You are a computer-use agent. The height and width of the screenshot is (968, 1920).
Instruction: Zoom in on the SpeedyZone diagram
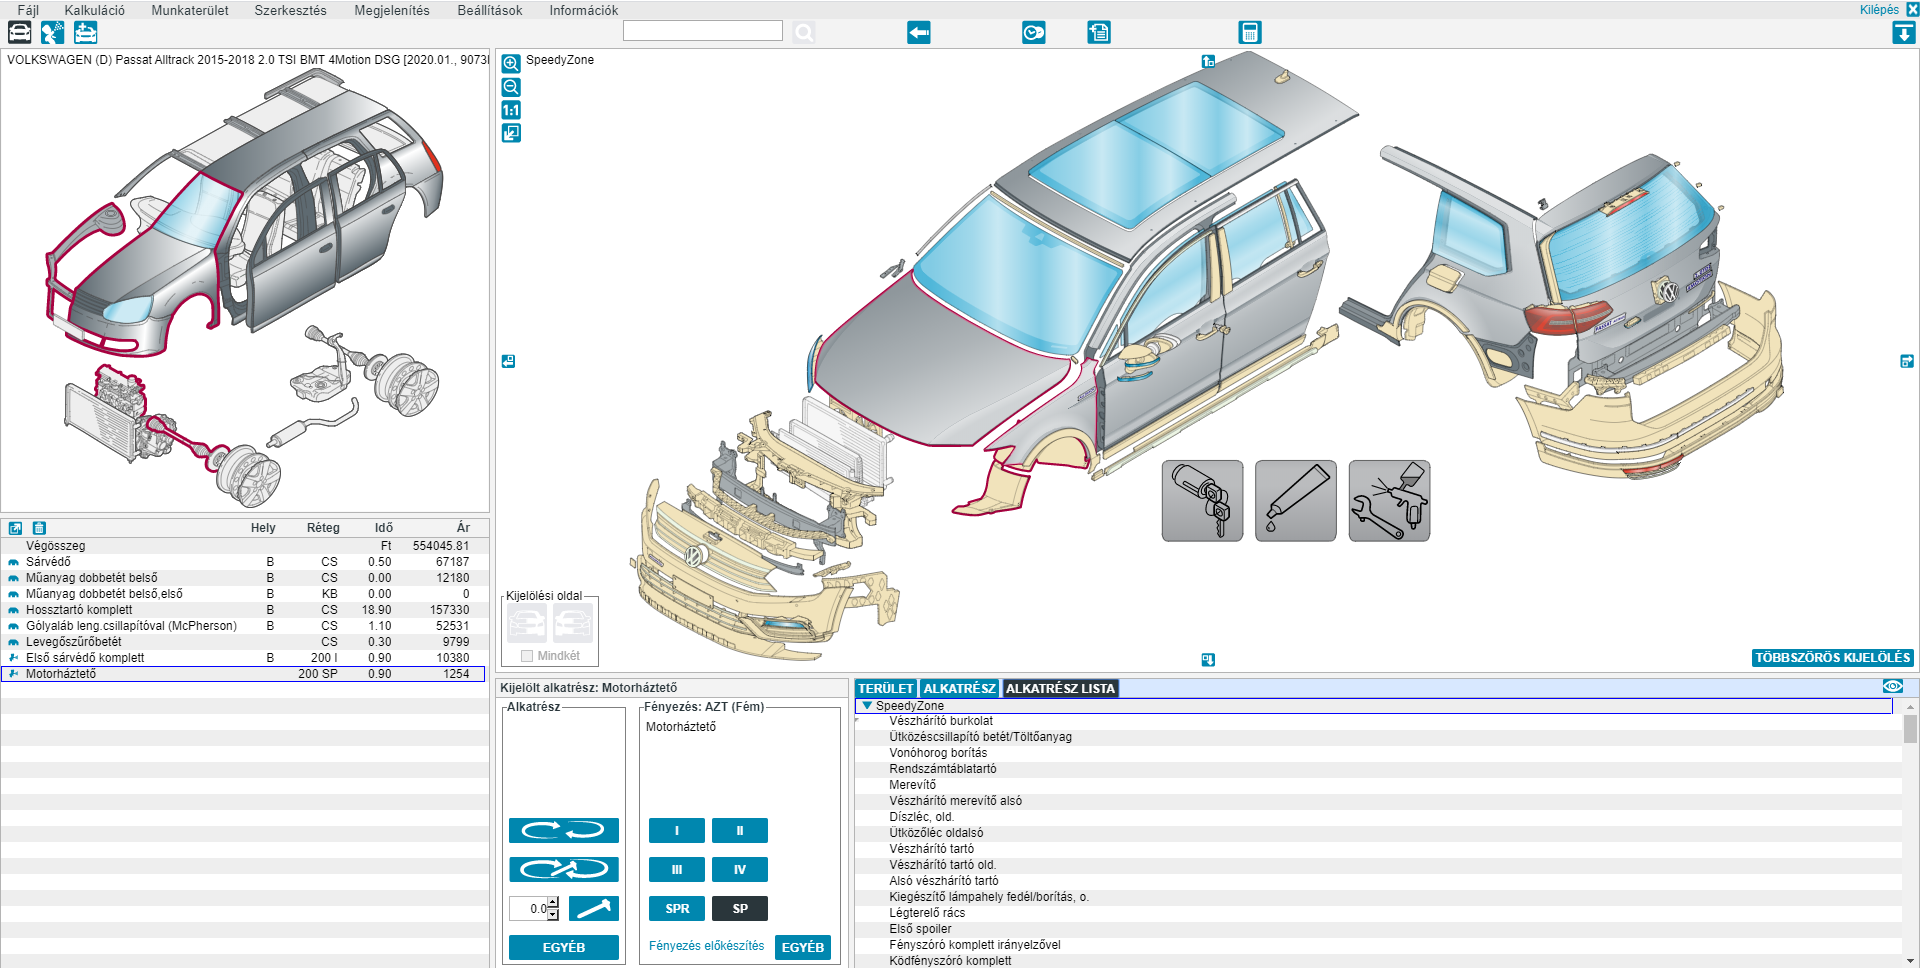(x=511, y=64)
